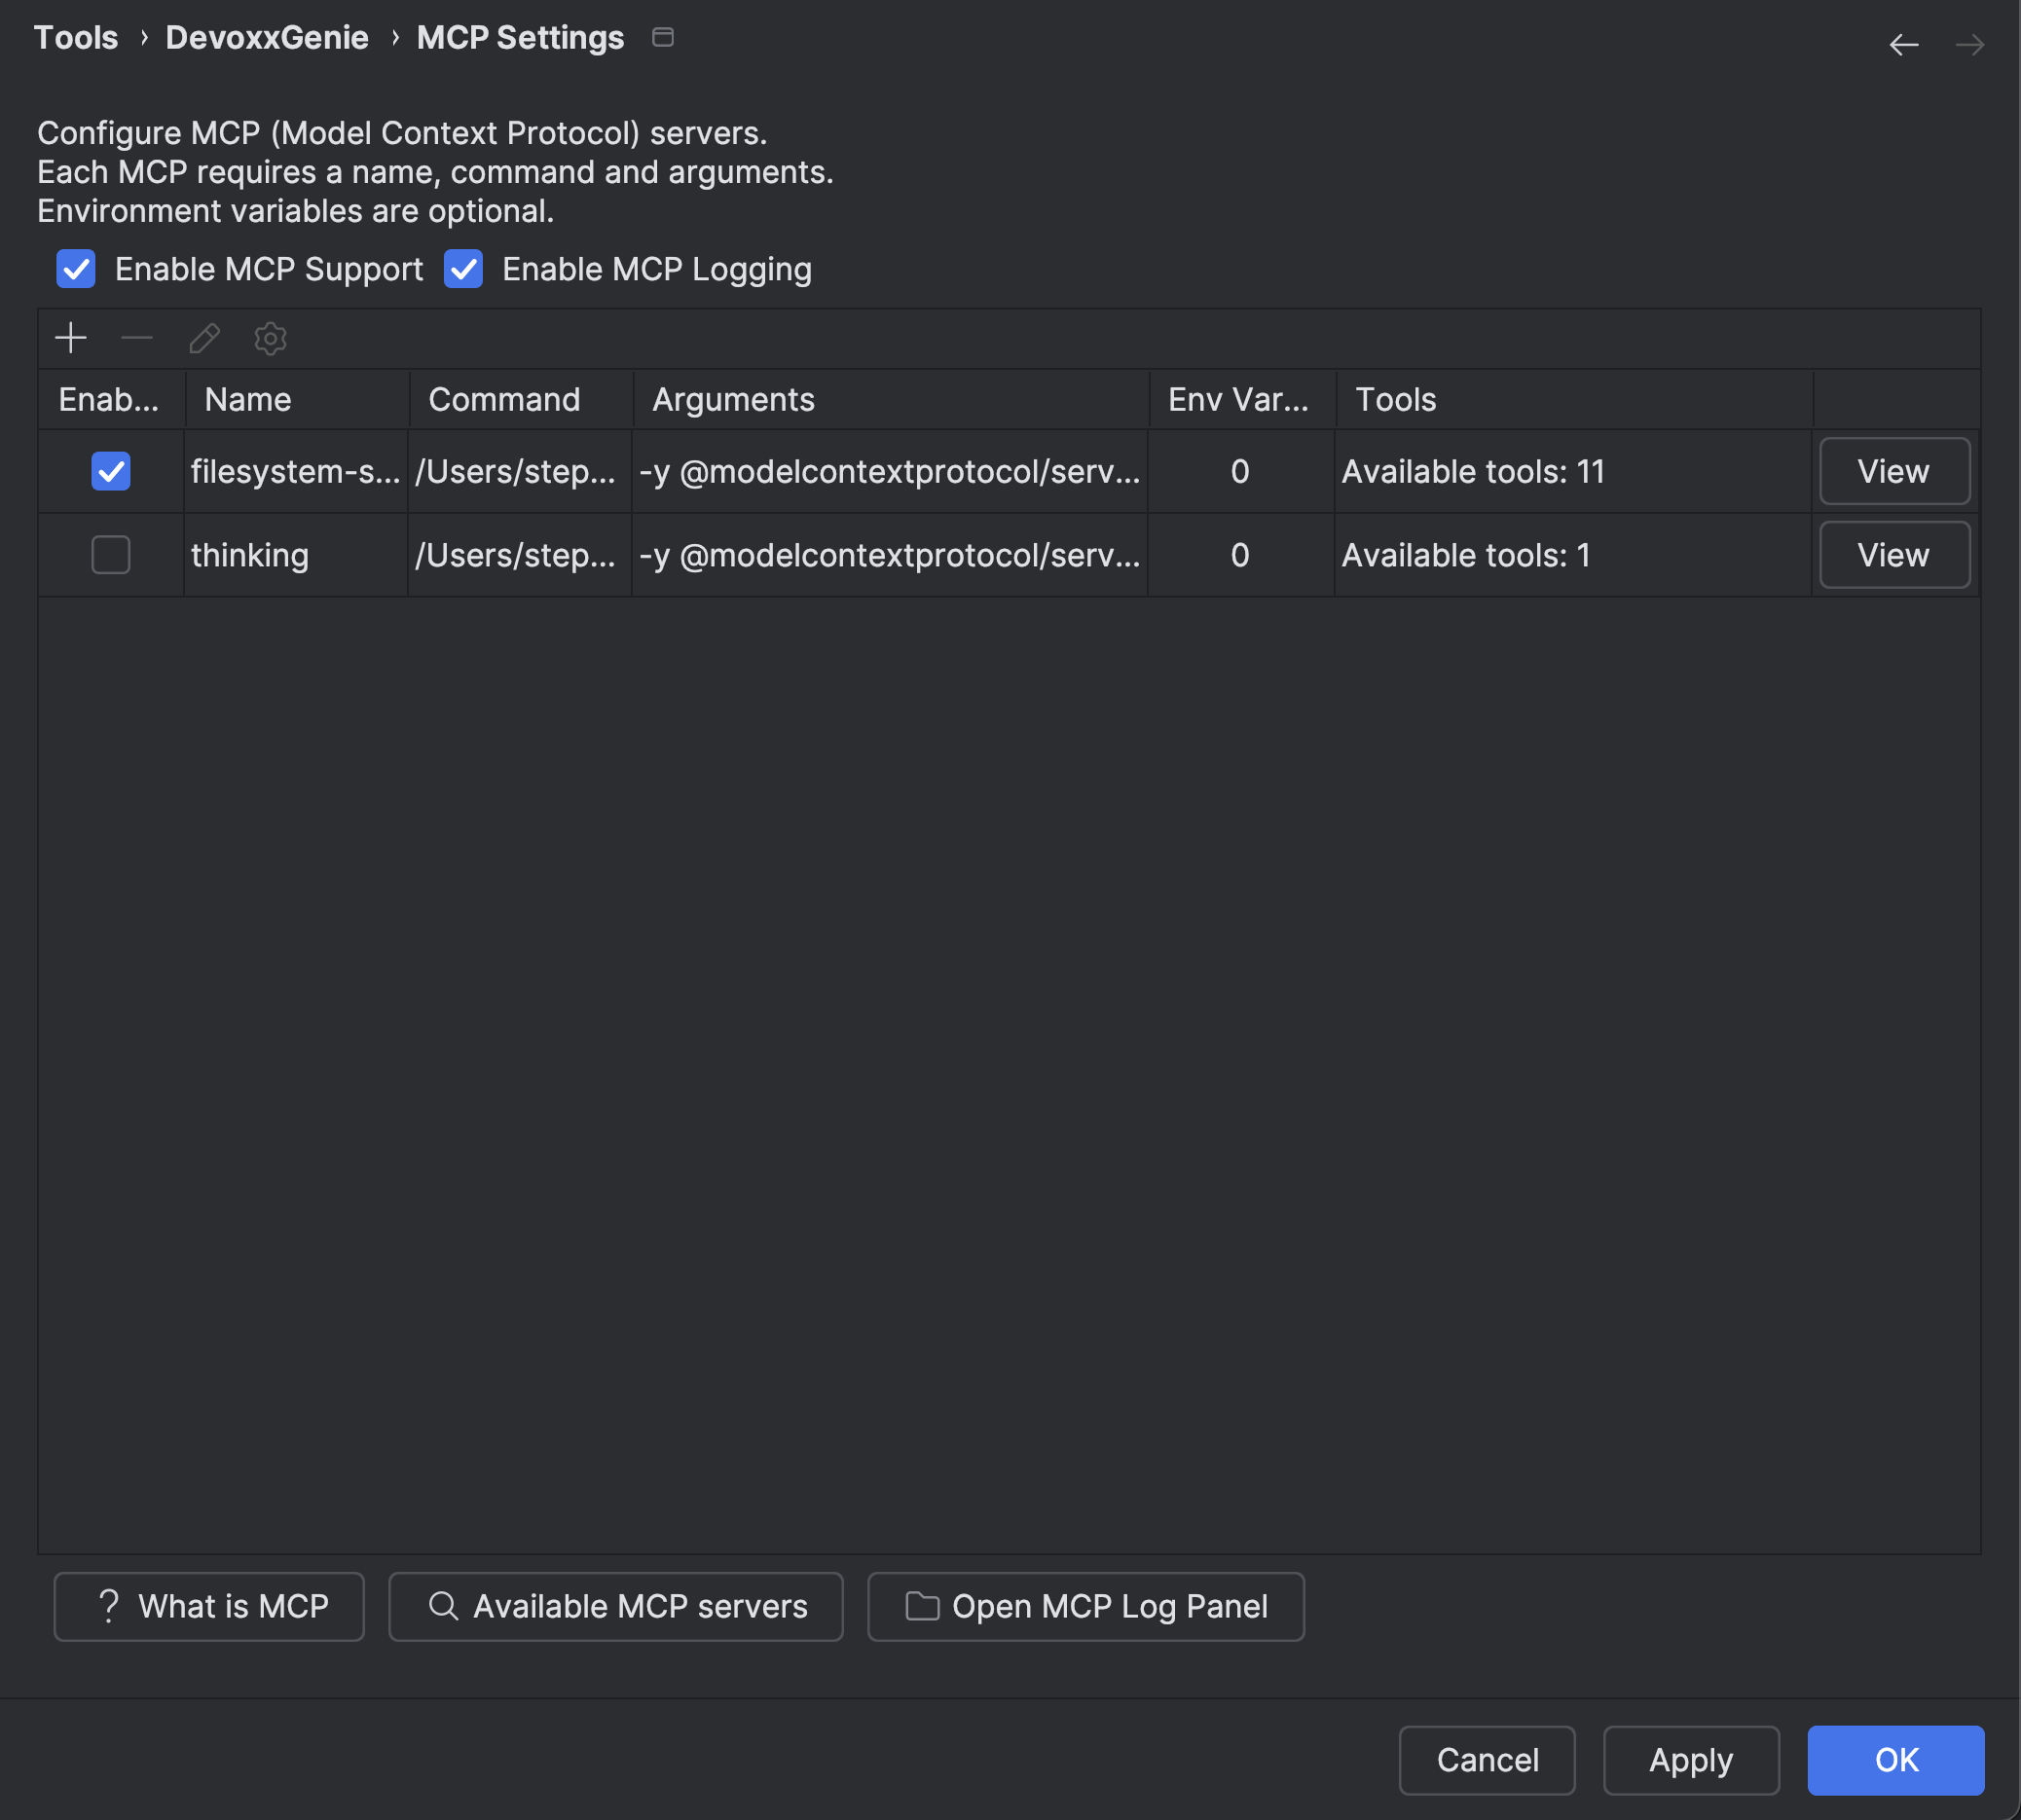Viewport: 2021px width, 1820px height.
Task: Toggle Enable MCP Support checkbox
Action: (76, 269)
